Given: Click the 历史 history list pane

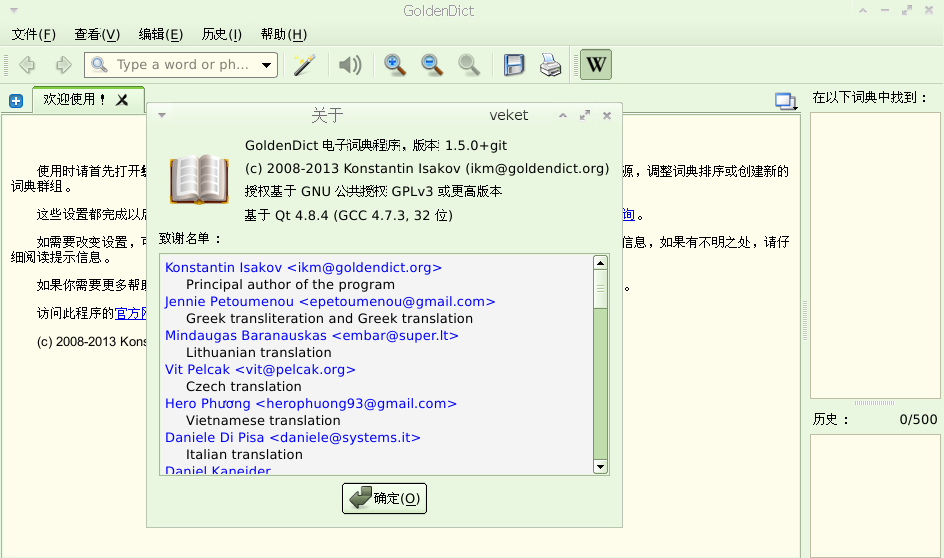Looking at the screenshot, I should point(875,495).
